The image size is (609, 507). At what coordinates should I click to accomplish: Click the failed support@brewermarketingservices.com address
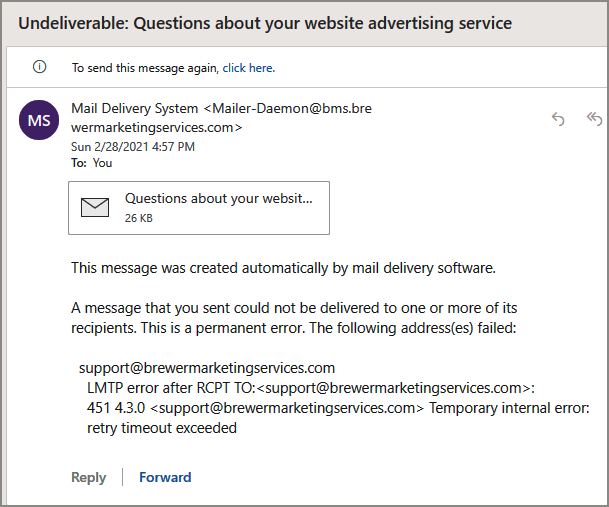pyautogui.click(x=207, y=368)
